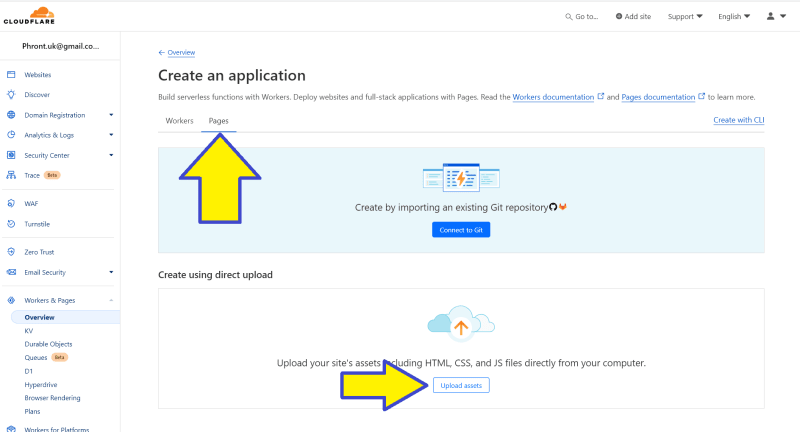
Task: Select Plans in the sidebar
Action: 32,411
